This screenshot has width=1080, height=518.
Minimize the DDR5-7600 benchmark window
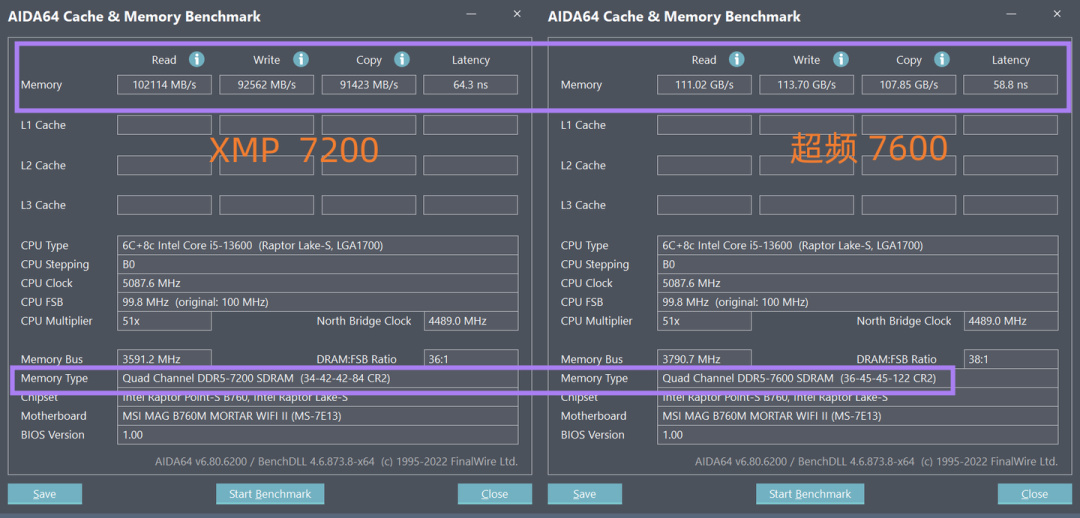click(x=1012, y=14)
